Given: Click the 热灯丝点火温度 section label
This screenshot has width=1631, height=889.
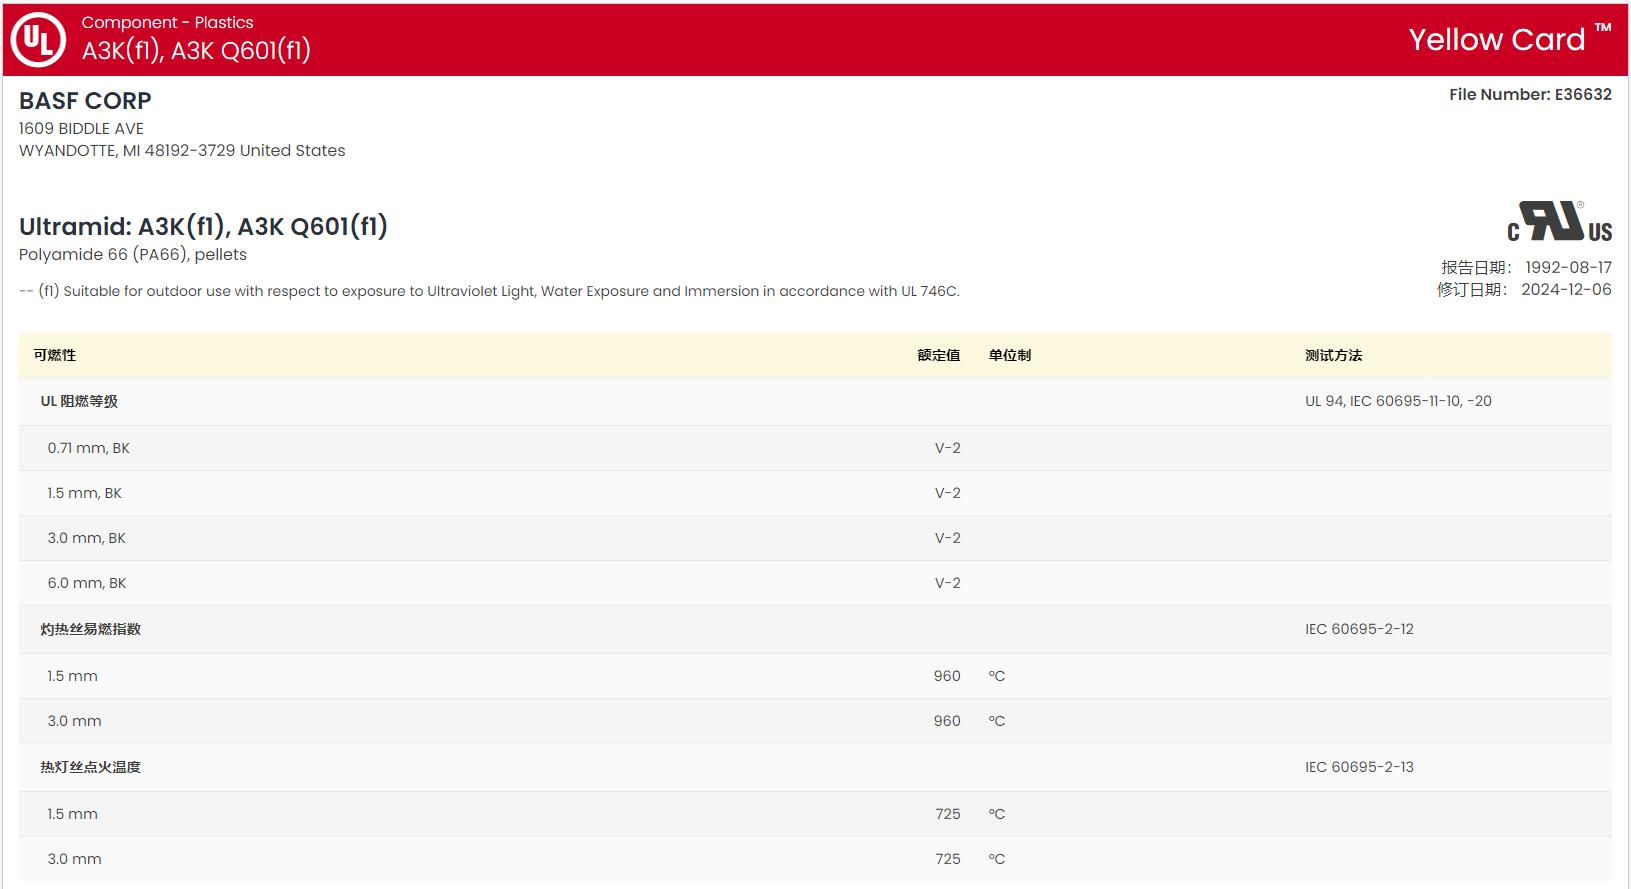Looking at the screenshot, I should [90, 767].
